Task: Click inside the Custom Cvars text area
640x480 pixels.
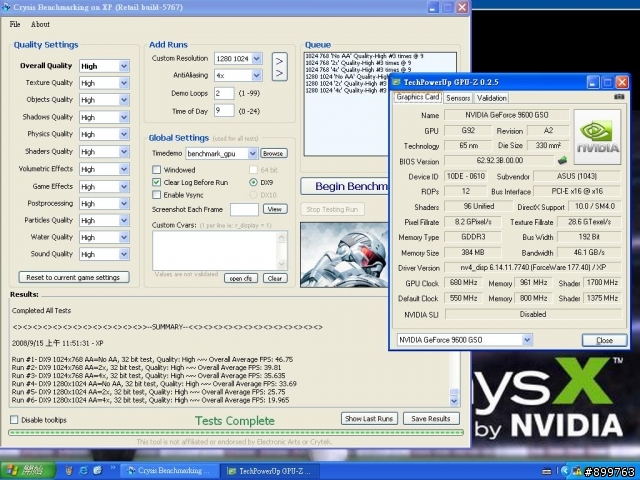Action: click(215, 250)
